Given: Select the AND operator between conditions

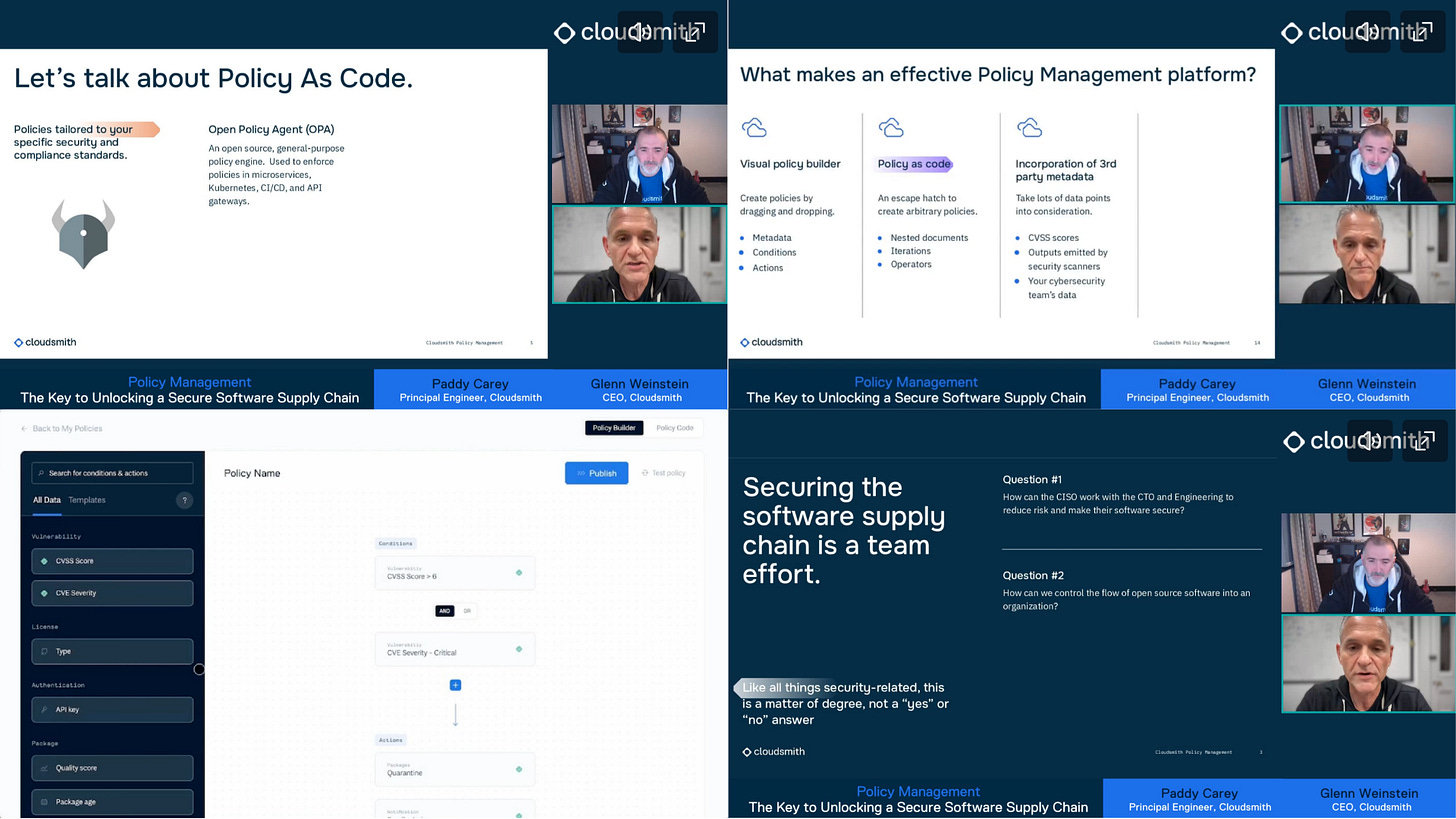Looking at the screenshot, I should tap(445, 611).
